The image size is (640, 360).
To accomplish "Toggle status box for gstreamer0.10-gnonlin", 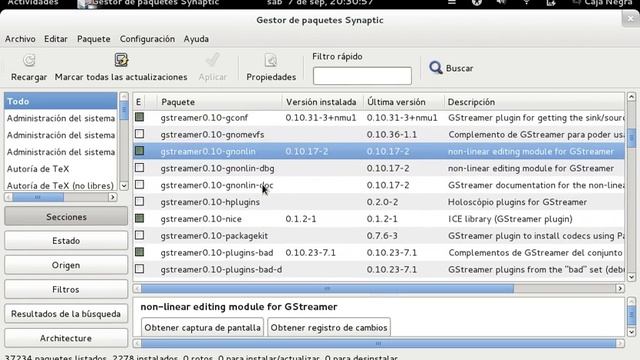I will pos(140,151).
